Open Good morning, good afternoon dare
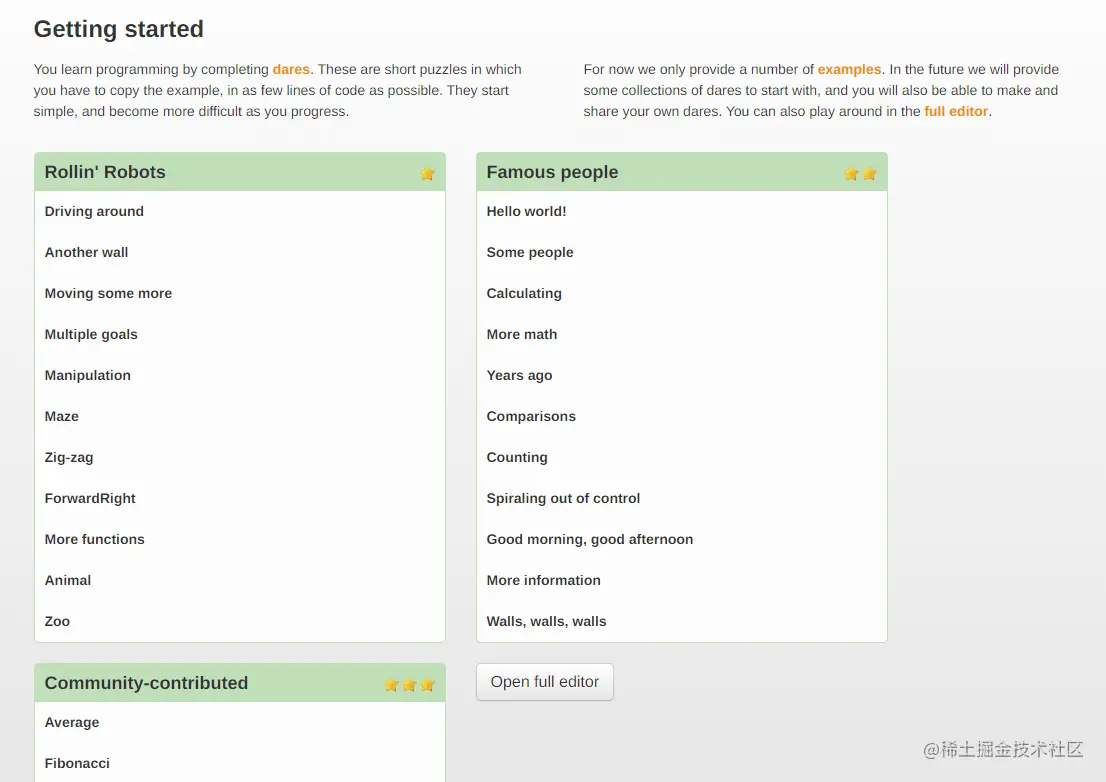This screenshot has height=782, width=1106. click(x=589, y=539)
